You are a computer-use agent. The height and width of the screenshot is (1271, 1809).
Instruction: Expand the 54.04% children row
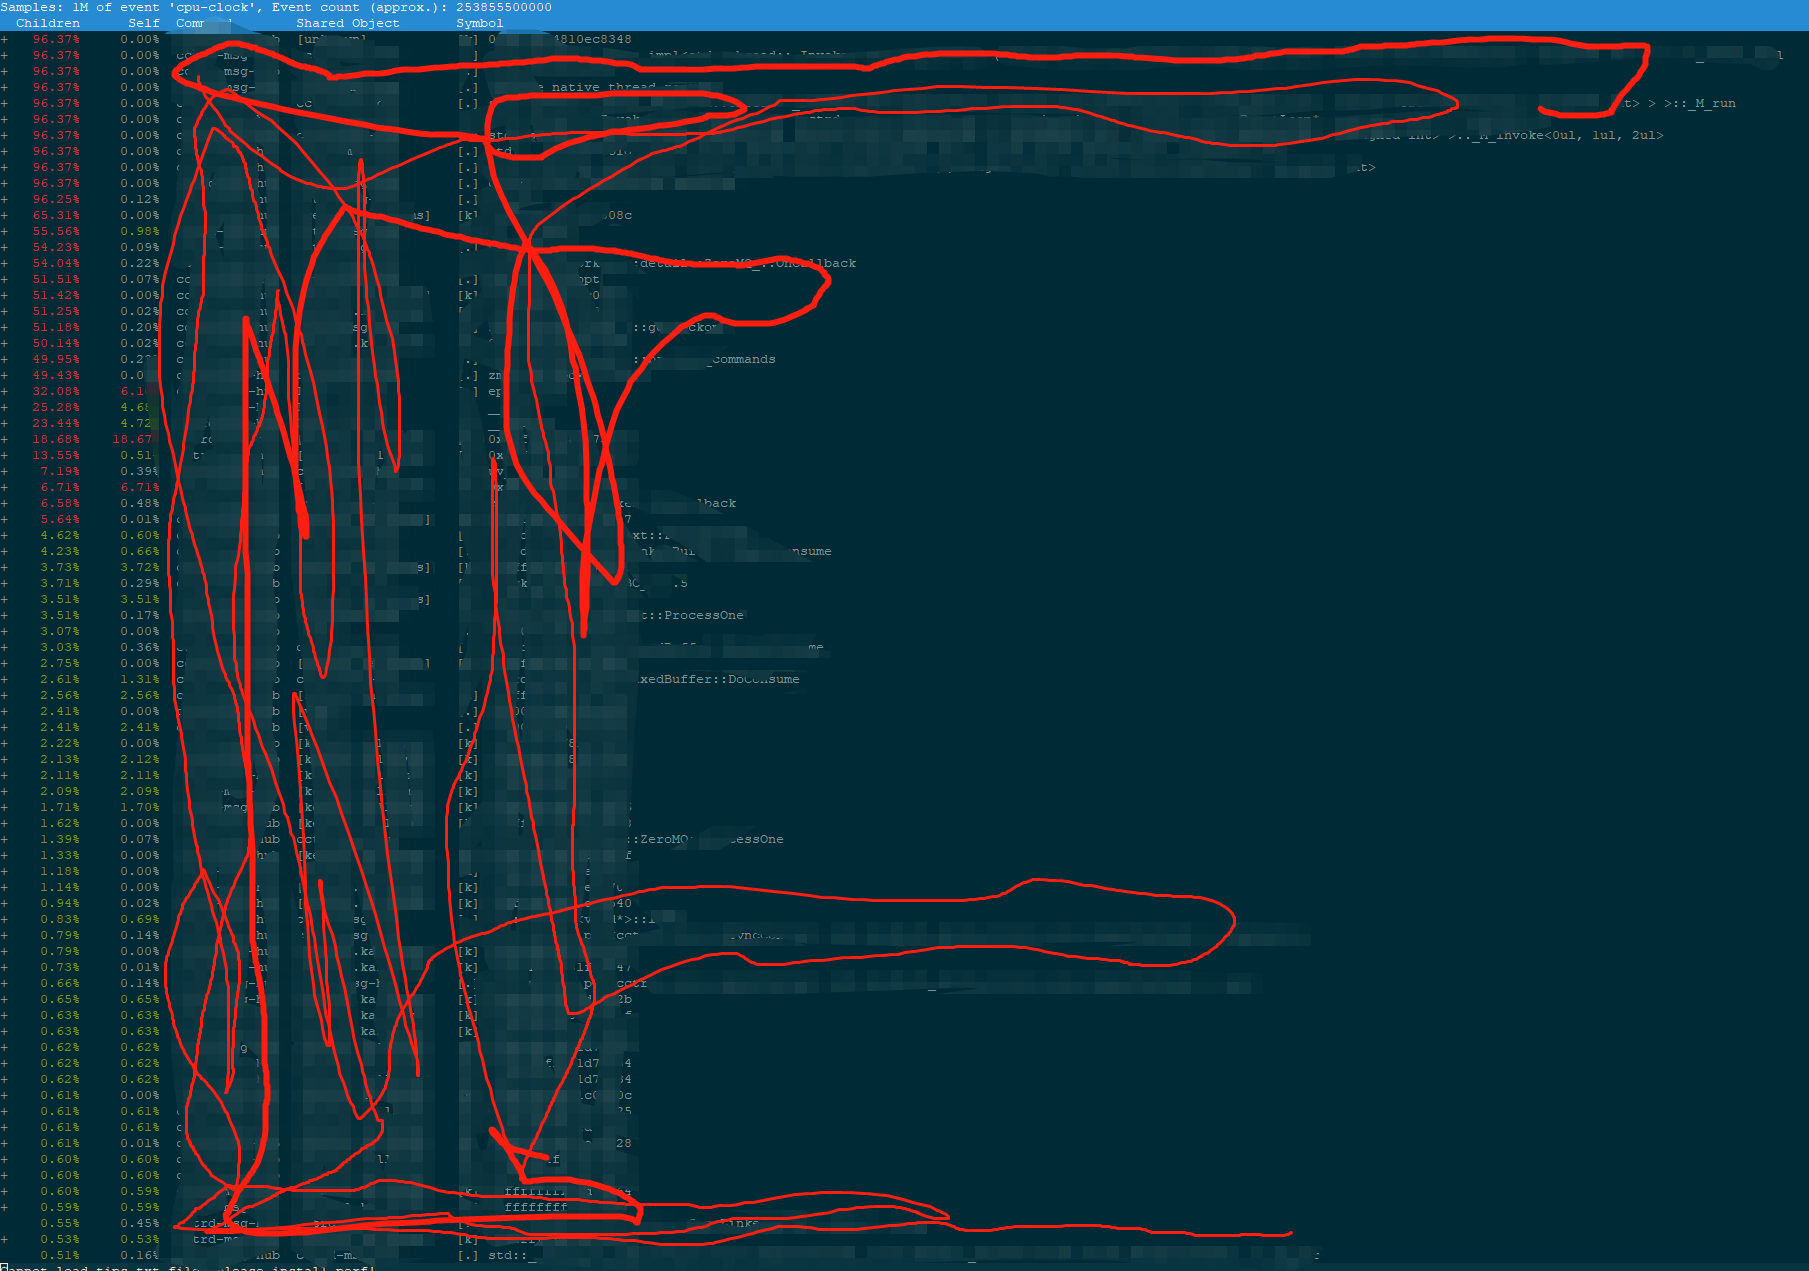pyautogui.click(x=4, y=264)
